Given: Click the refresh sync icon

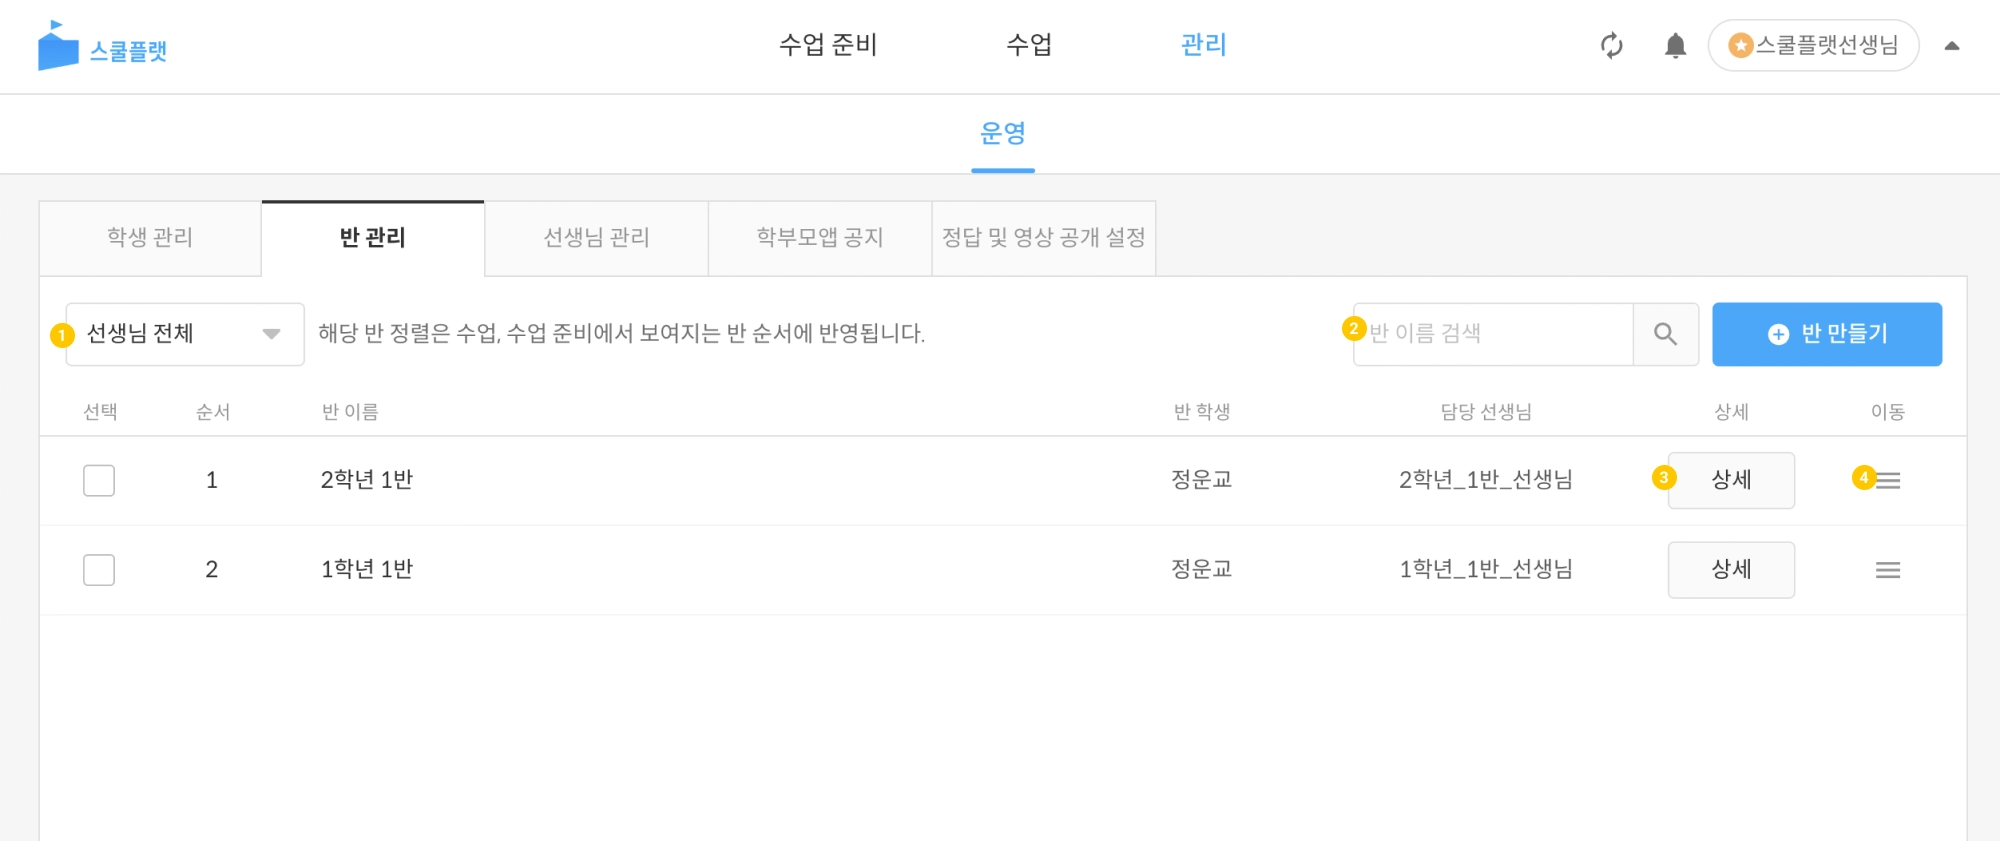Looking at the screenshot, I should pos(1611,46).
